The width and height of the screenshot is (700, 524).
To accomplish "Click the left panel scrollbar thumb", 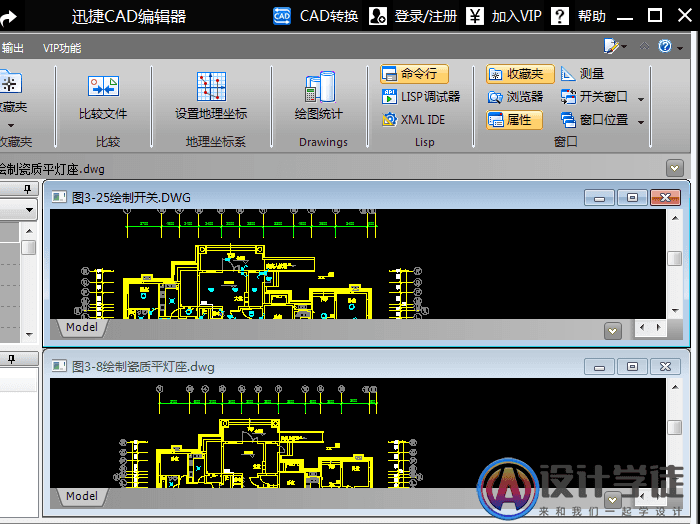I will tap(29, 247).
